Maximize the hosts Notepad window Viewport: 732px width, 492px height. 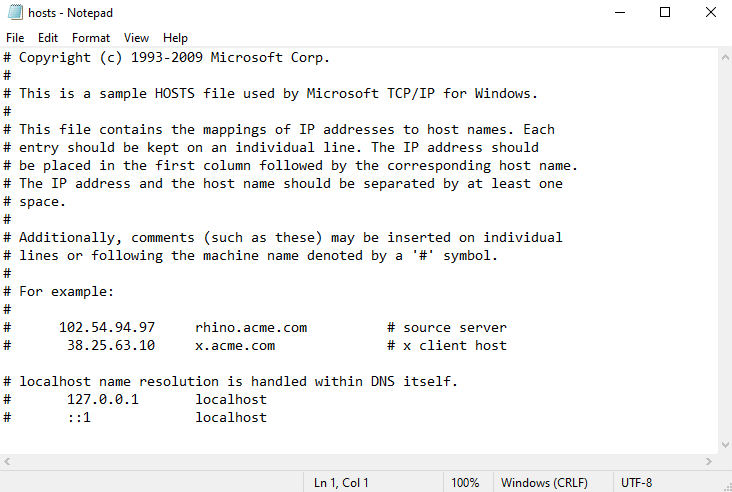tap(665, 13)
